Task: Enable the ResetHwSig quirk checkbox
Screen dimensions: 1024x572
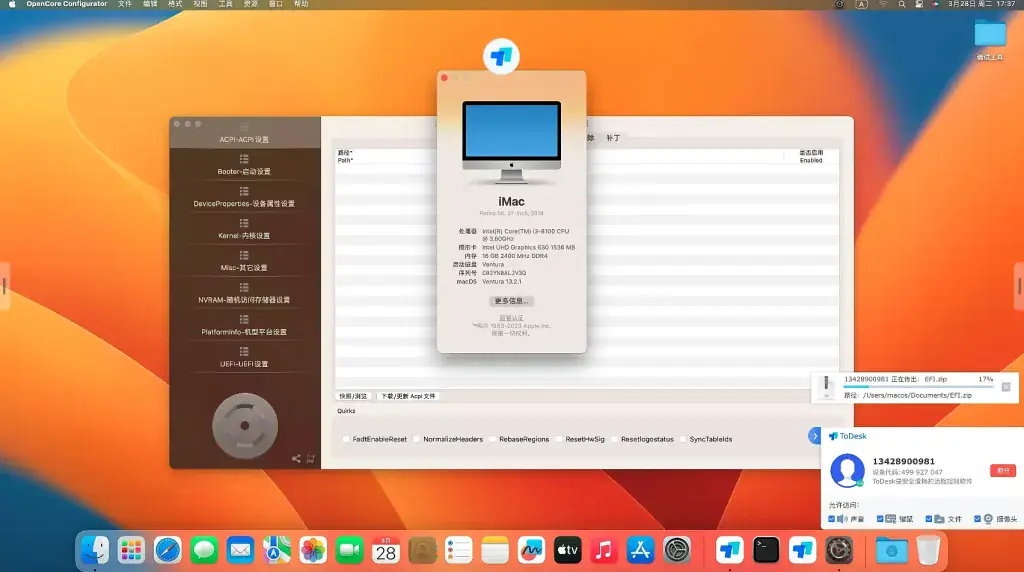Action: (559, 439)
